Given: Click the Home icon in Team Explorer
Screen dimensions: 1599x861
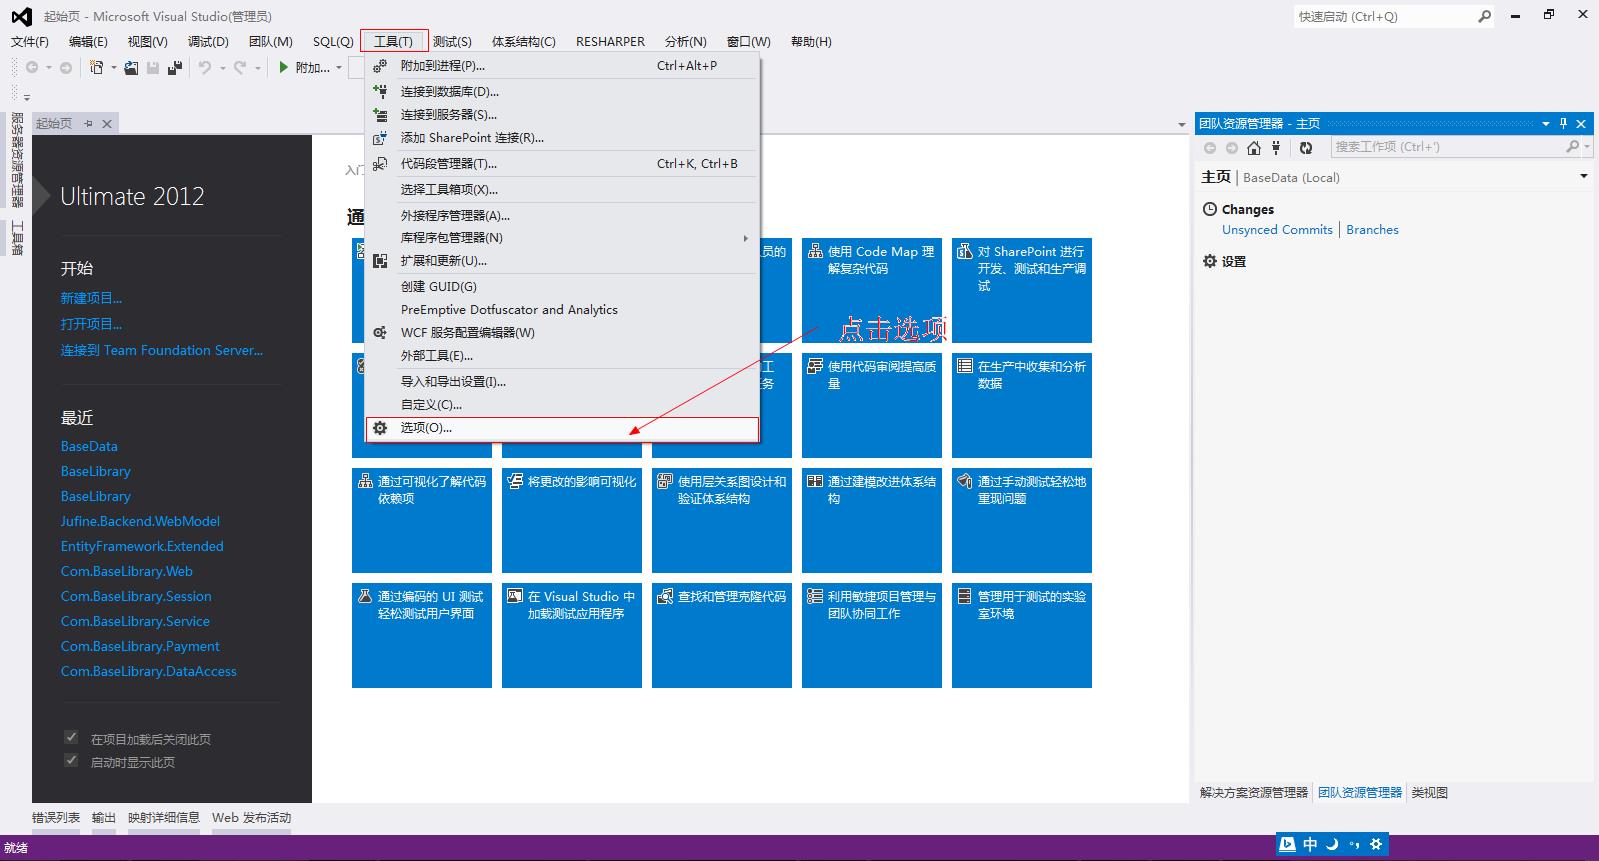Looking at the screenshot, I should [x=1254, y=147].
